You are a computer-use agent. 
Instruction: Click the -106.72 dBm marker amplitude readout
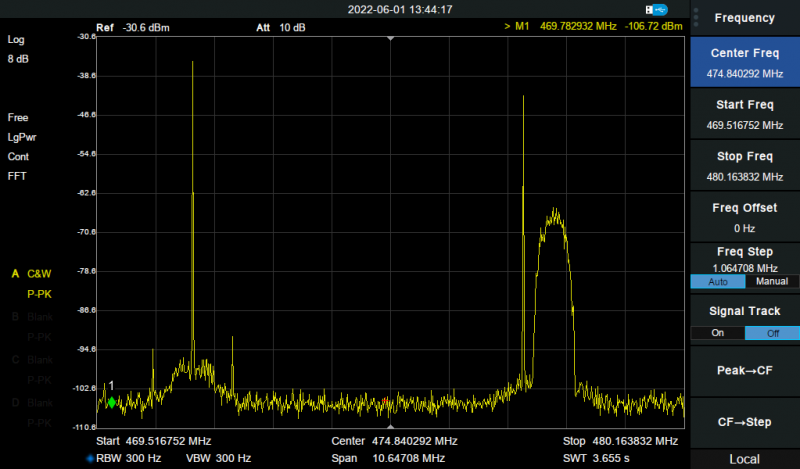click(x=654, y=26)
